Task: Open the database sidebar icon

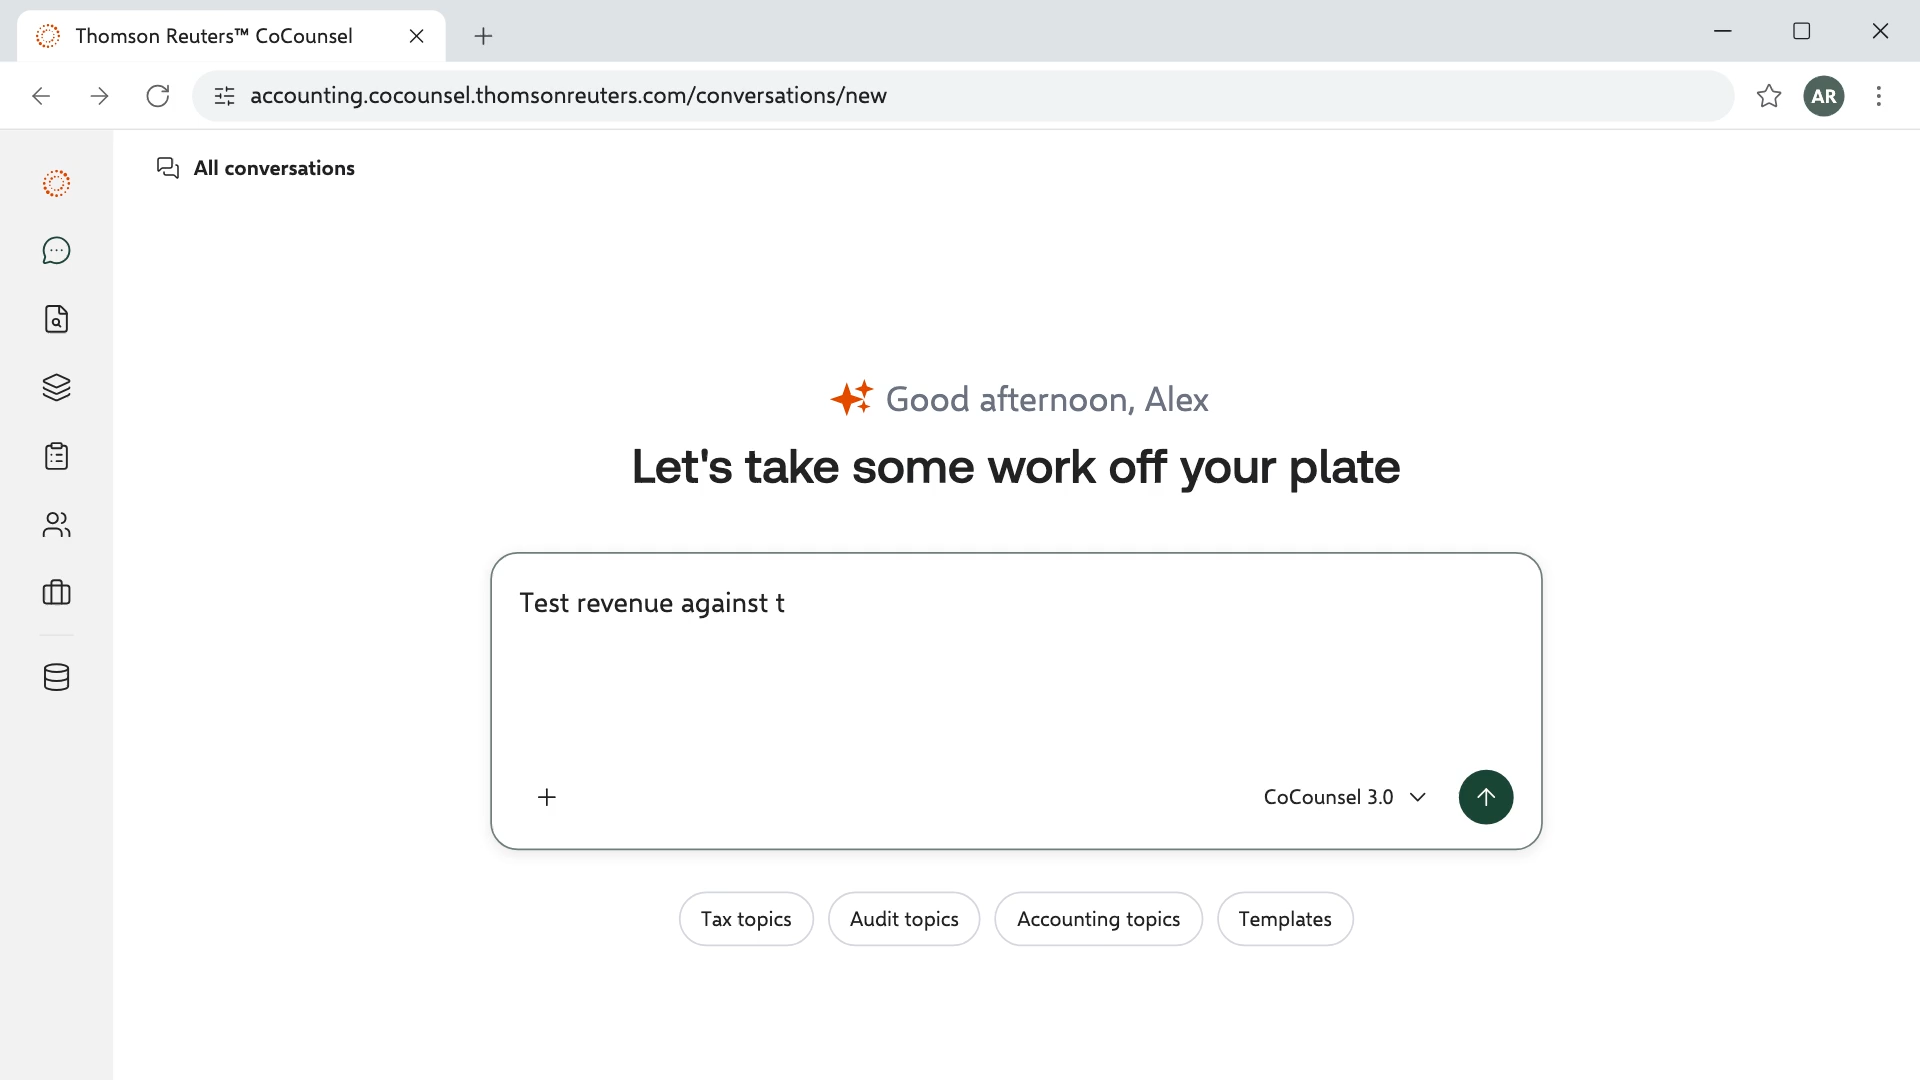Action: pyautogui.click(x=57, y=677)
